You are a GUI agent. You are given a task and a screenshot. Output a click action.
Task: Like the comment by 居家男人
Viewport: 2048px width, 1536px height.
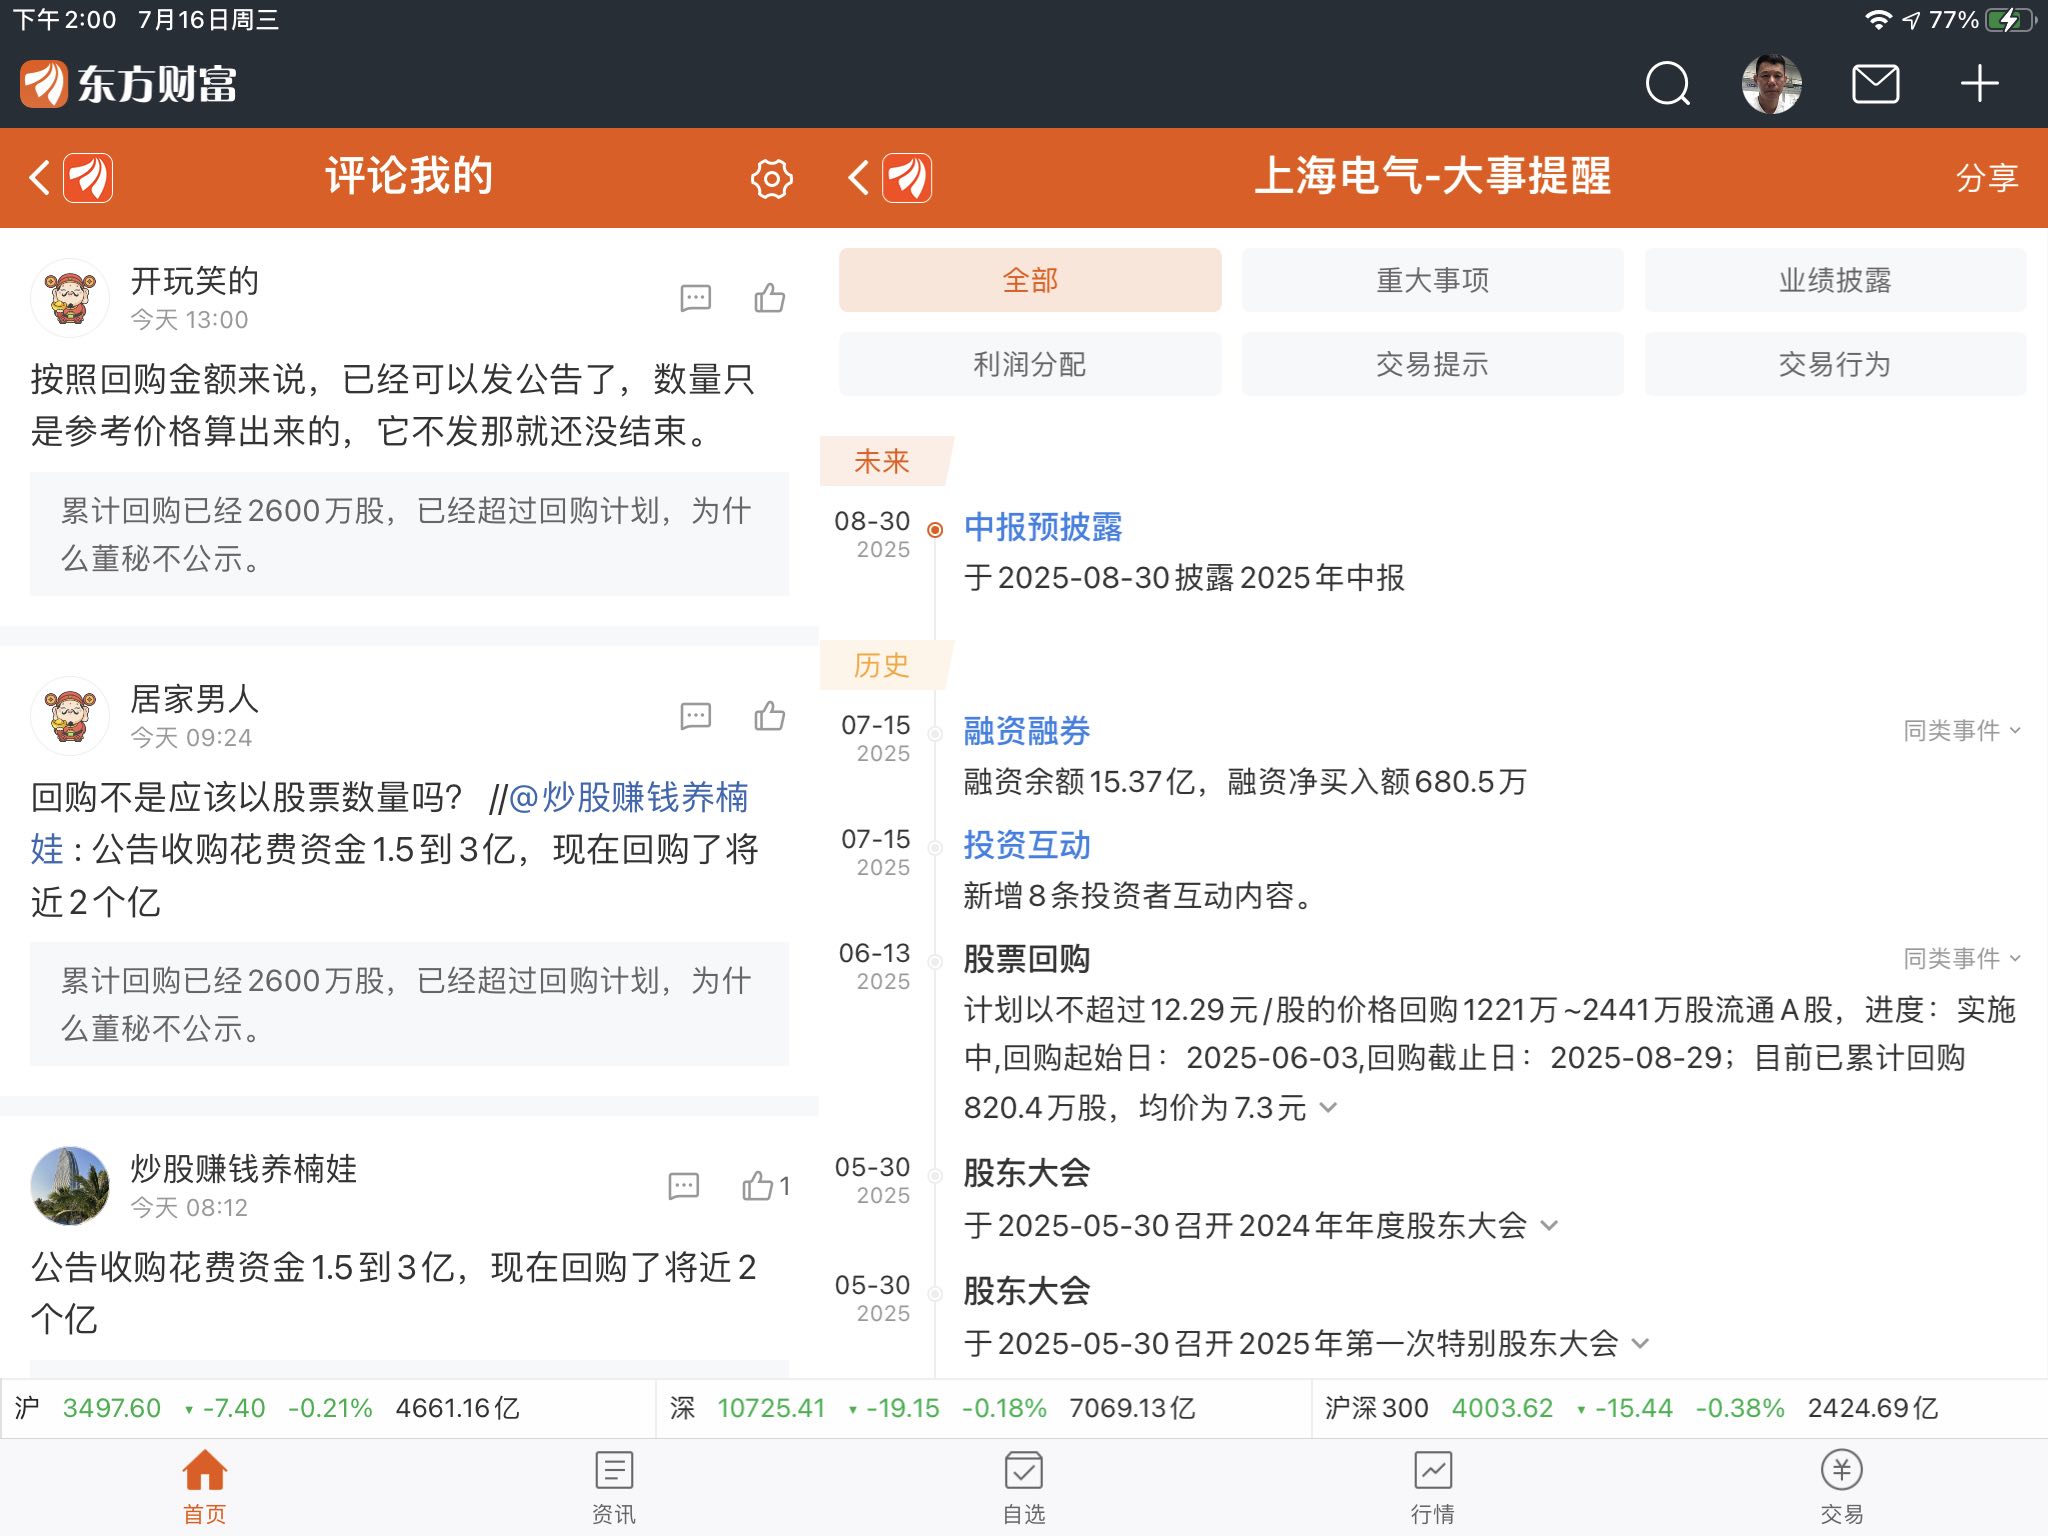point(769,715)
